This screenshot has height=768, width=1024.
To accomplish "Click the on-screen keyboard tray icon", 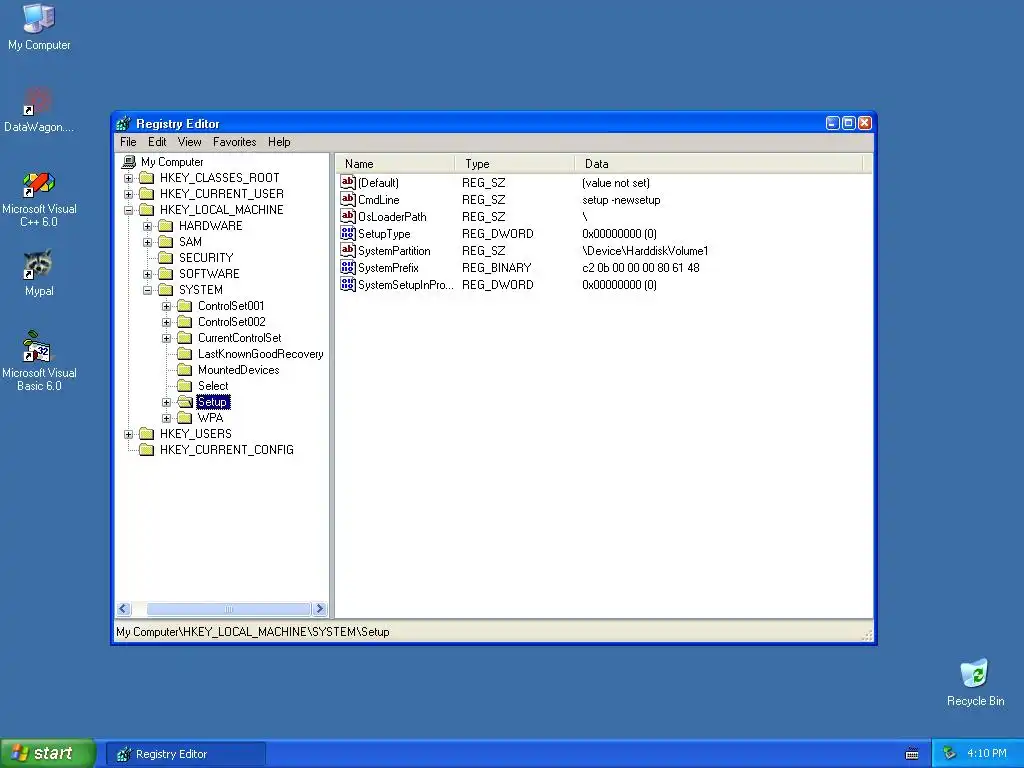I will (912, 754).
